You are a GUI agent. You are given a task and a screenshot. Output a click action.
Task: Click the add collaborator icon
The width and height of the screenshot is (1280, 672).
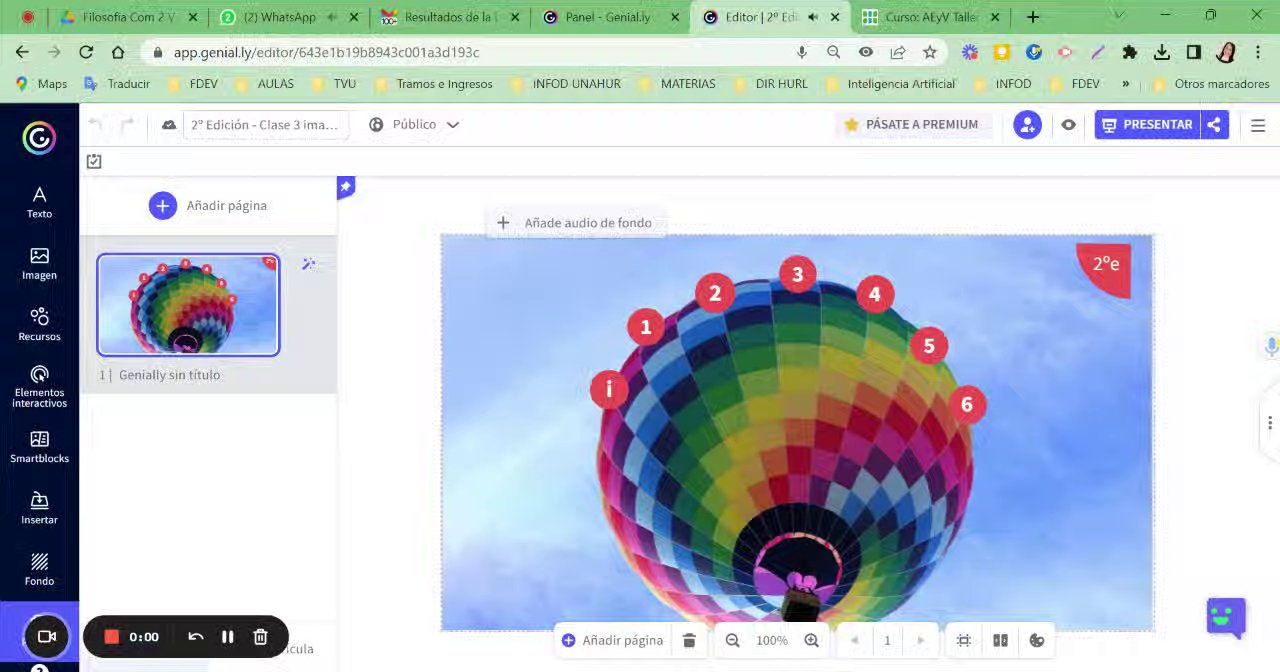(1027, 125)
